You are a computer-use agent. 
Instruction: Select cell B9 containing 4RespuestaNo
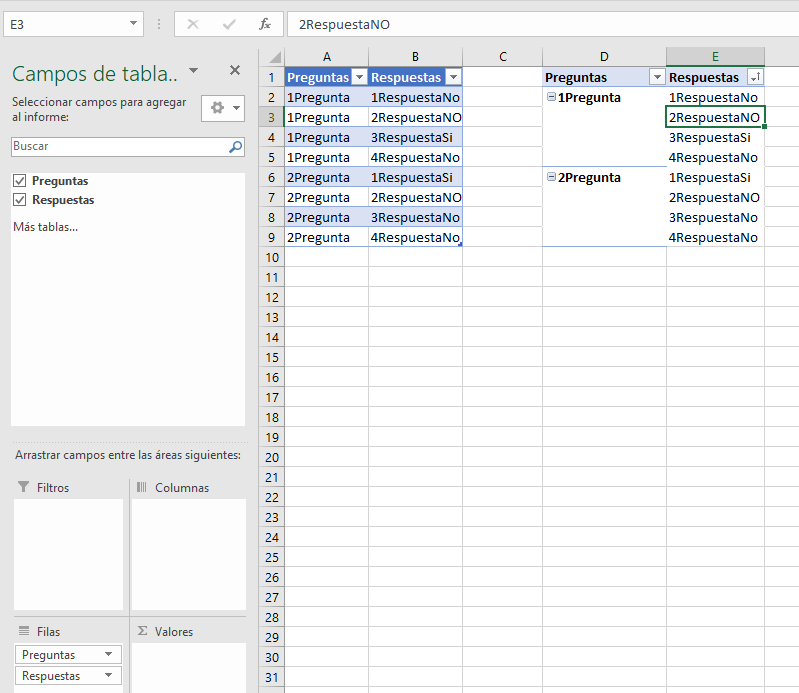pos(415,237)
